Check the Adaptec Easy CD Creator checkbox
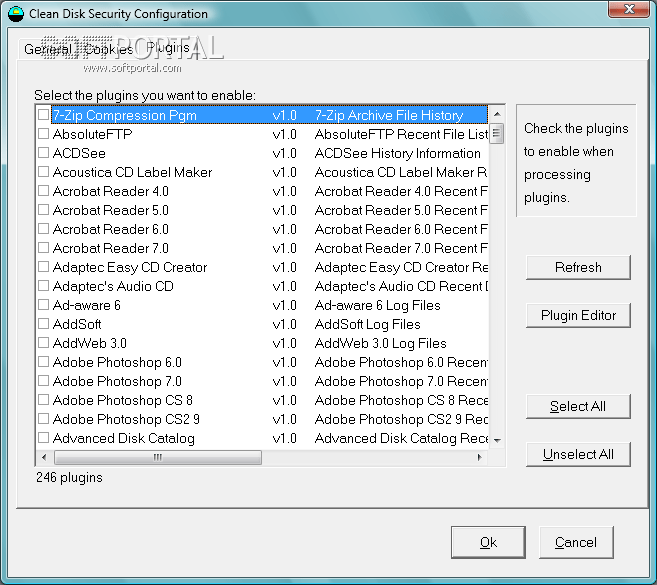657x585 pixels. click(44, 267)
